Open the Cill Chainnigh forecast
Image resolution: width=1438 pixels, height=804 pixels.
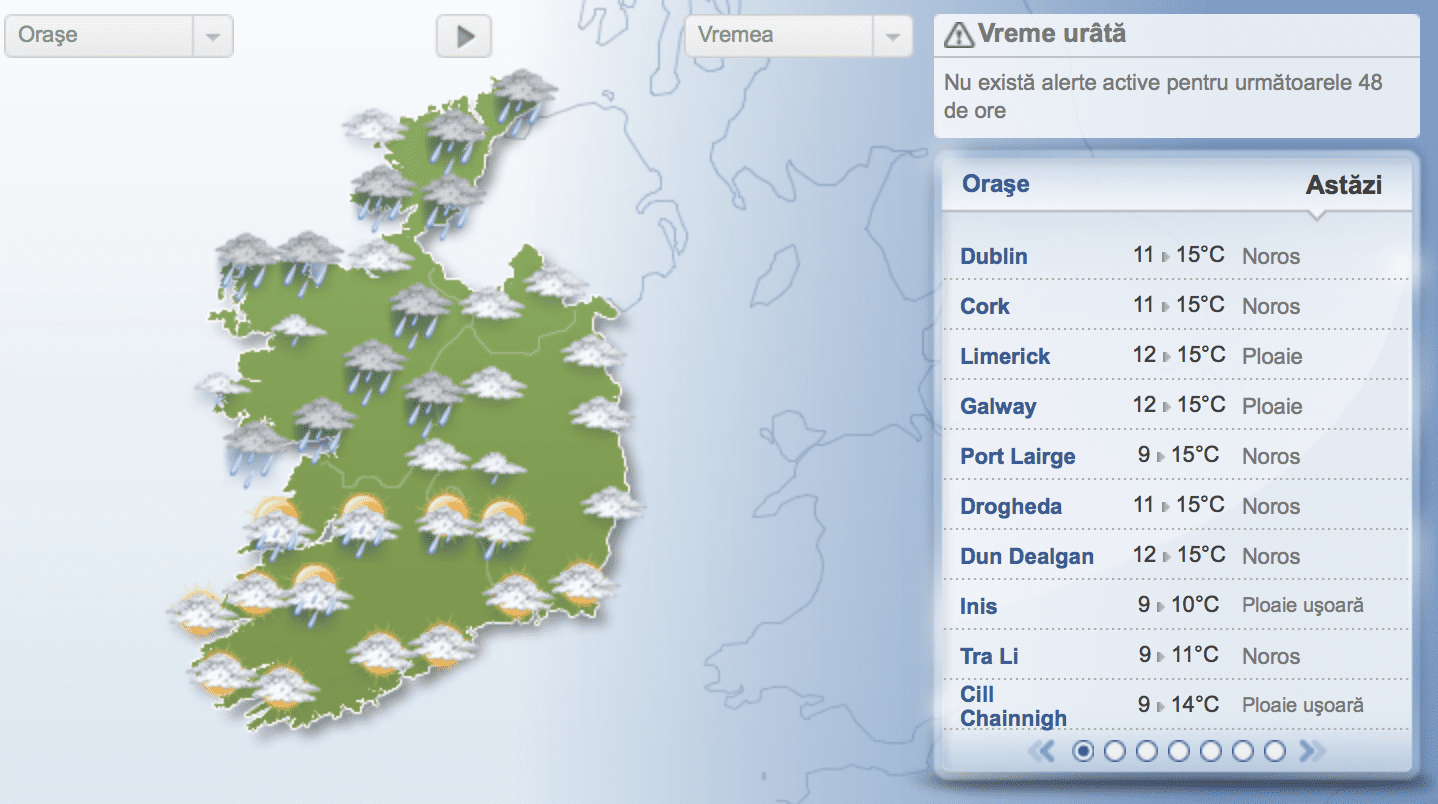pyautogui.click(x=1012, y=706)
